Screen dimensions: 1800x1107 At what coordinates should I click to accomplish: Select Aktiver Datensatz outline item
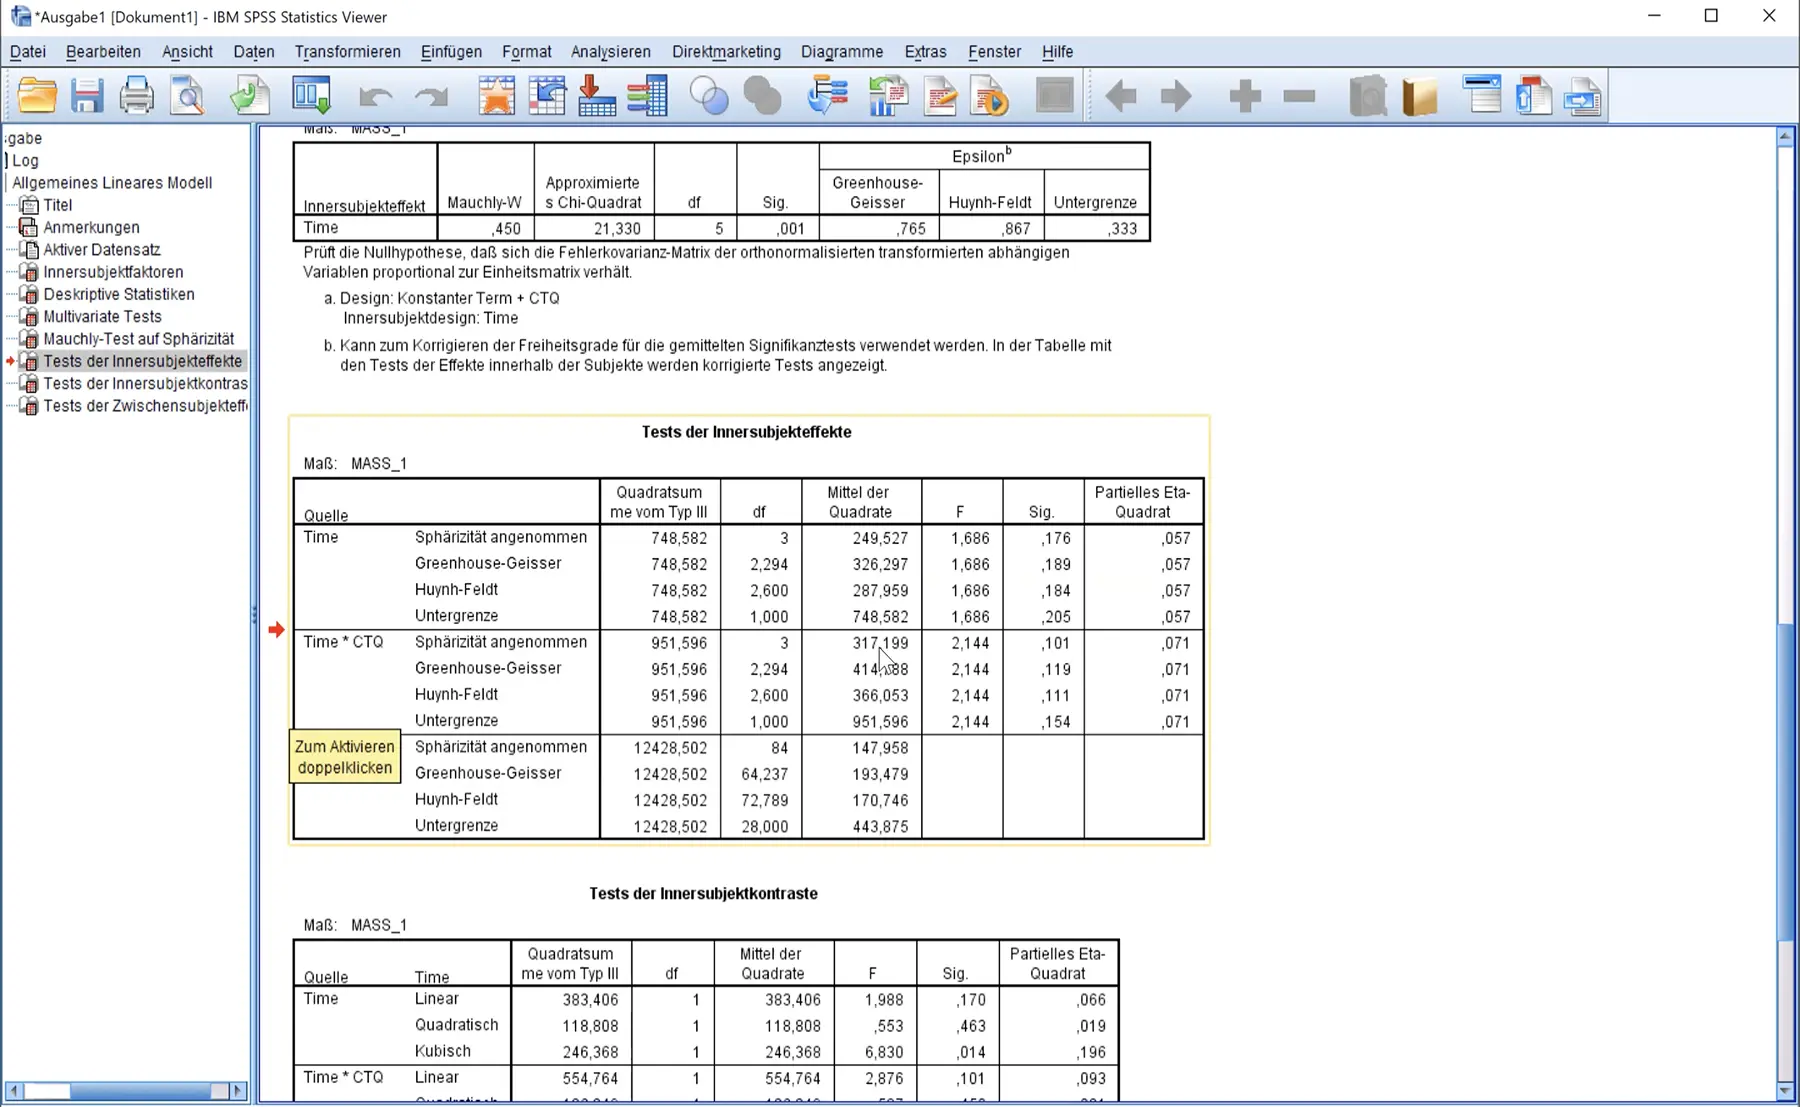[x=101, y=250]
